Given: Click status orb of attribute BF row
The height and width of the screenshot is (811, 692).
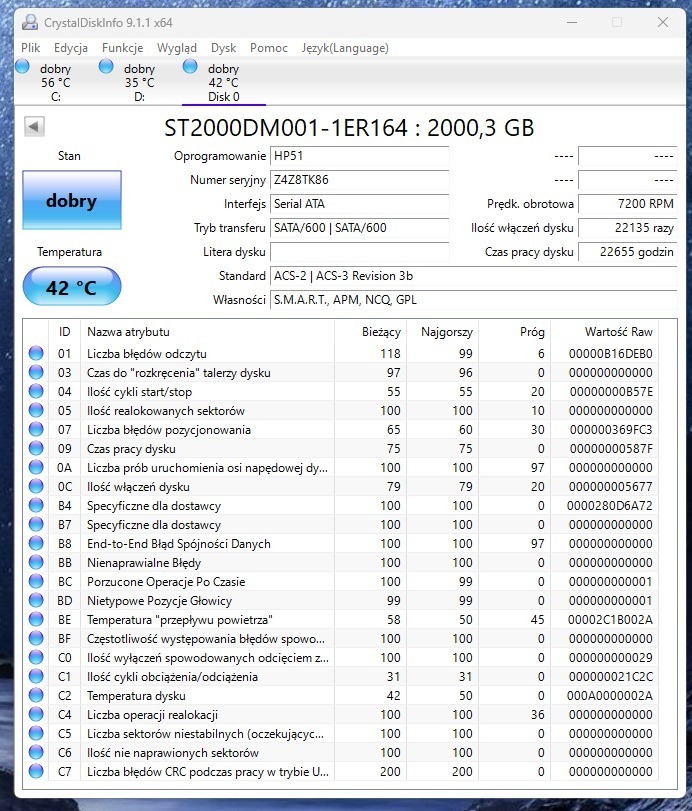Looking at the screenshot, I should (36, 638).
